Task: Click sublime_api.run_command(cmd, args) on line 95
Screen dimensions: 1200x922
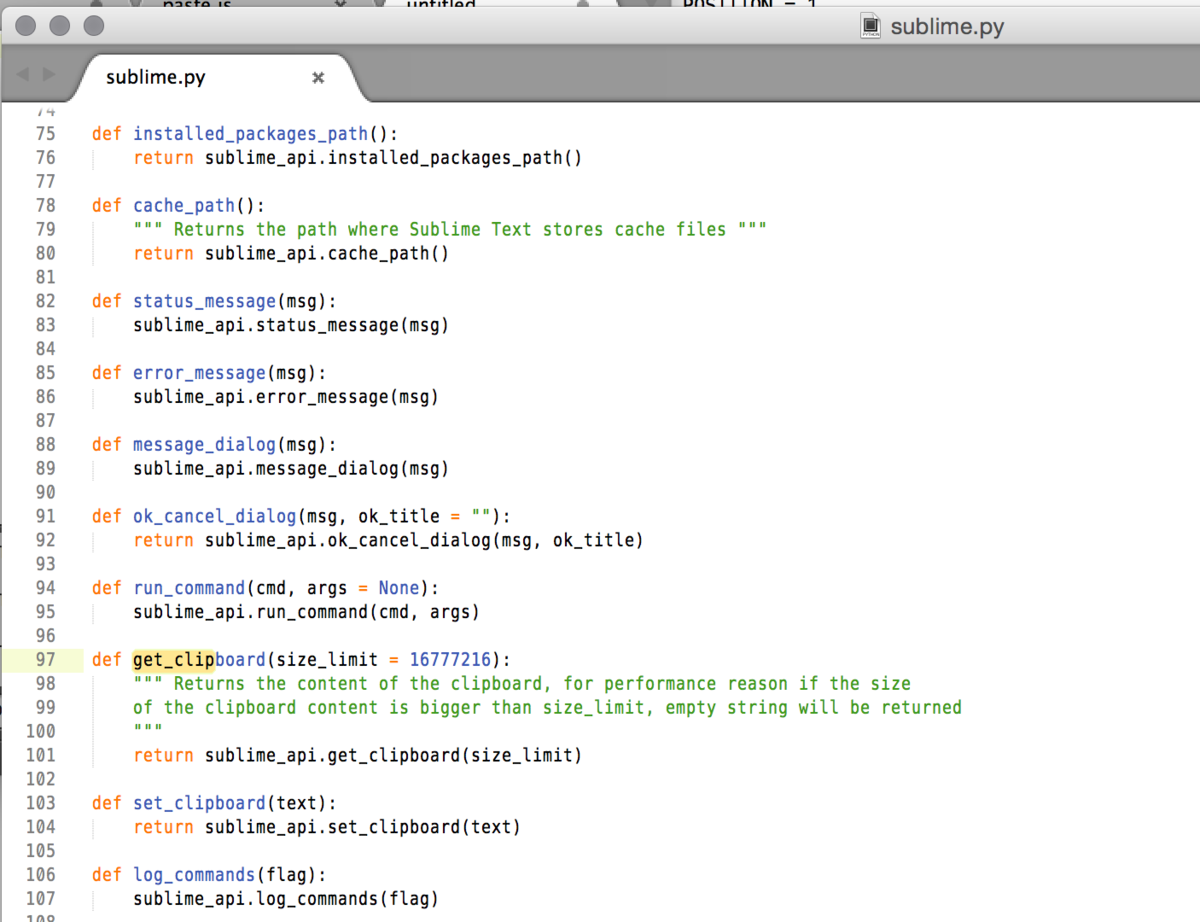Action: point(307,613)
